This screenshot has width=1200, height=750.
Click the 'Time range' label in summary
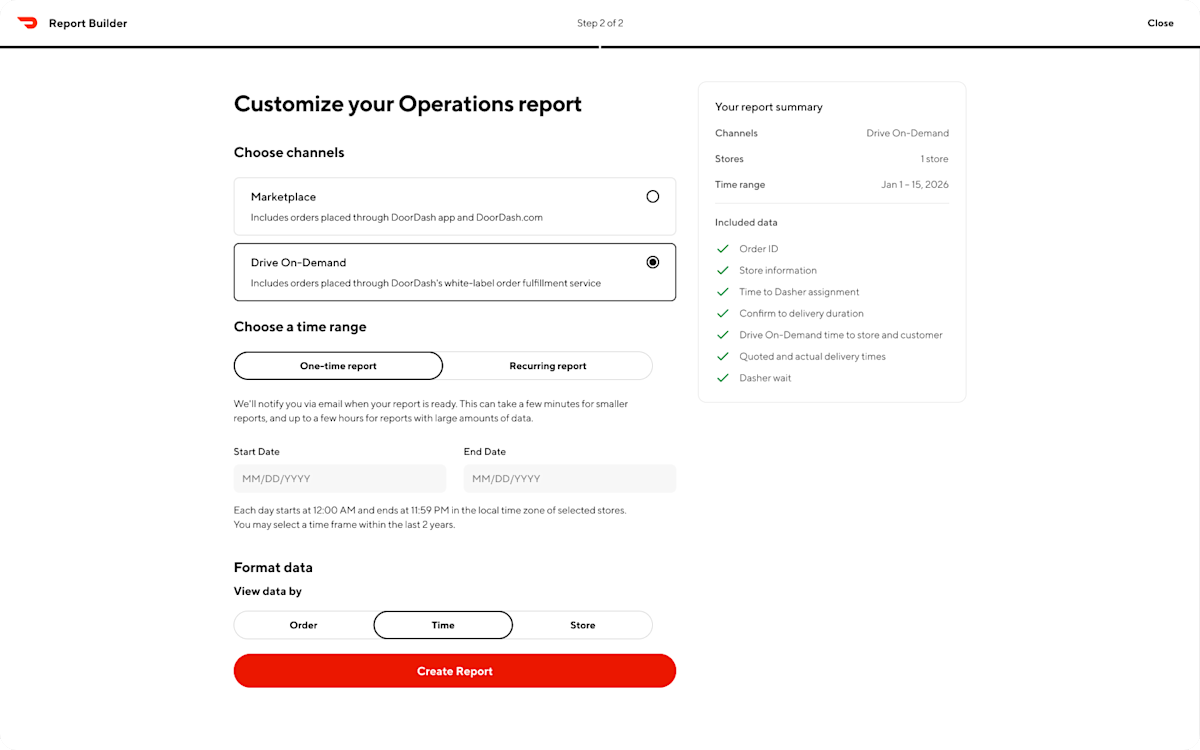pyautogui.click(x=740, y=185)
